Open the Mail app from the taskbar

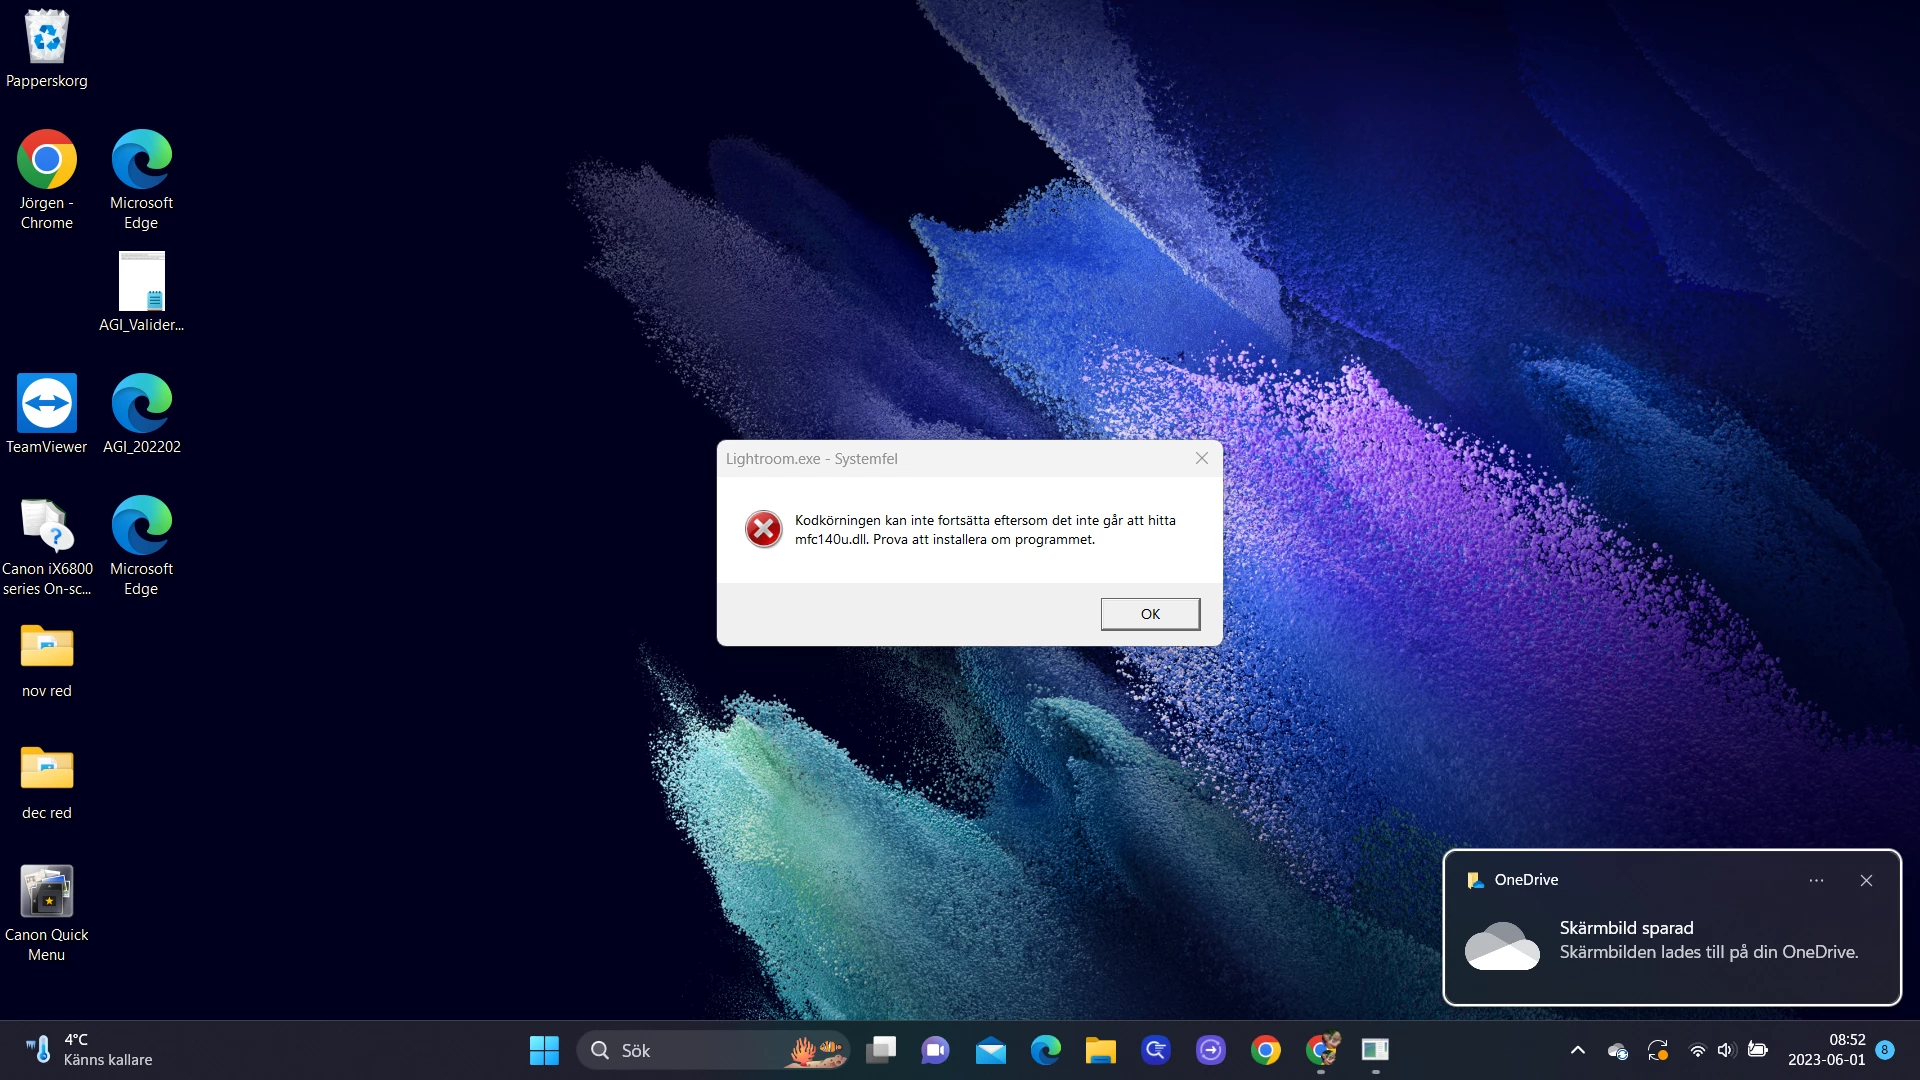[x=991, y=1050]
